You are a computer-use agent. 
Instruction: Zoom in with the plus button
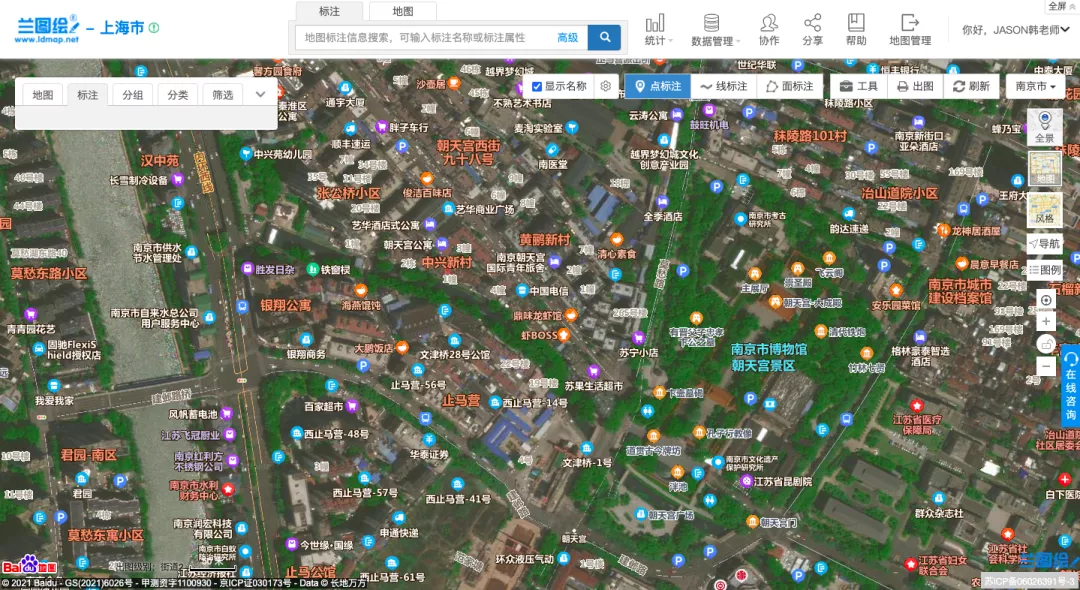(1046, 322)
